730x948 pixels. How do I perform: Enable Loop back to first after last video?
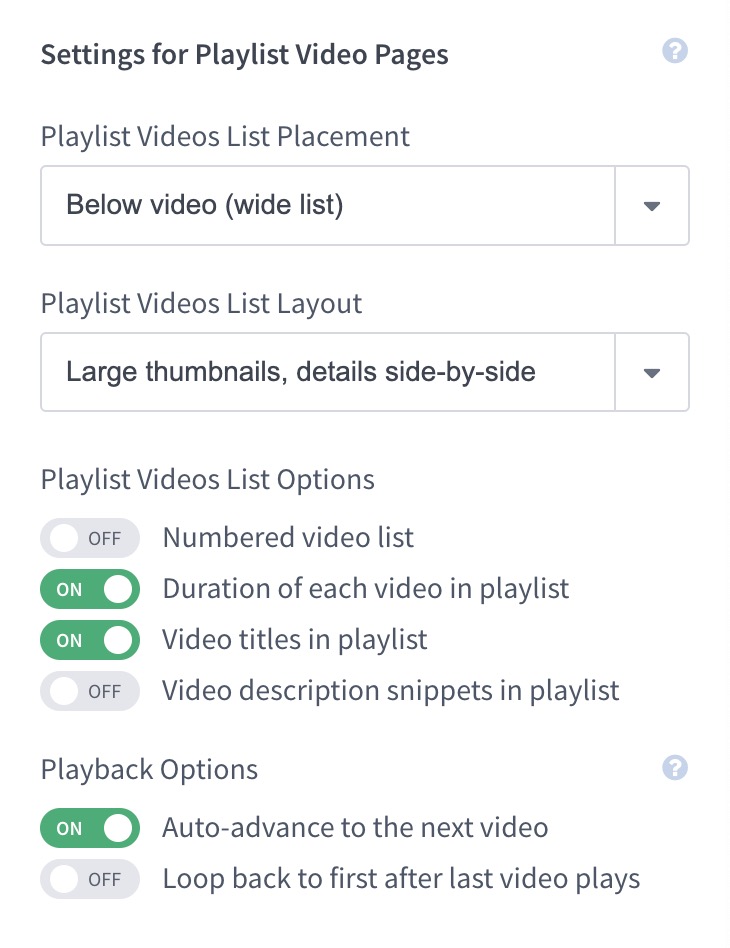point(89,879)
